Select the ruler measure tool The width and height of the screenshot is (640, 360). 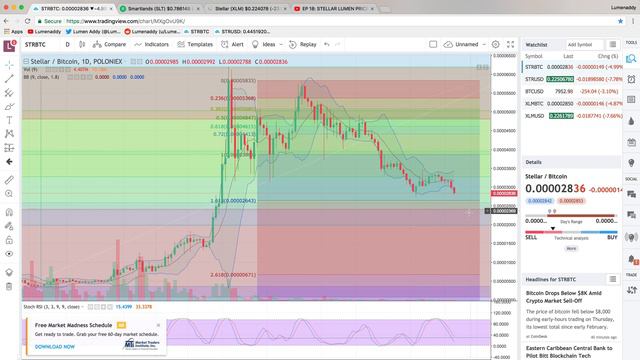[x=9, y=180]
